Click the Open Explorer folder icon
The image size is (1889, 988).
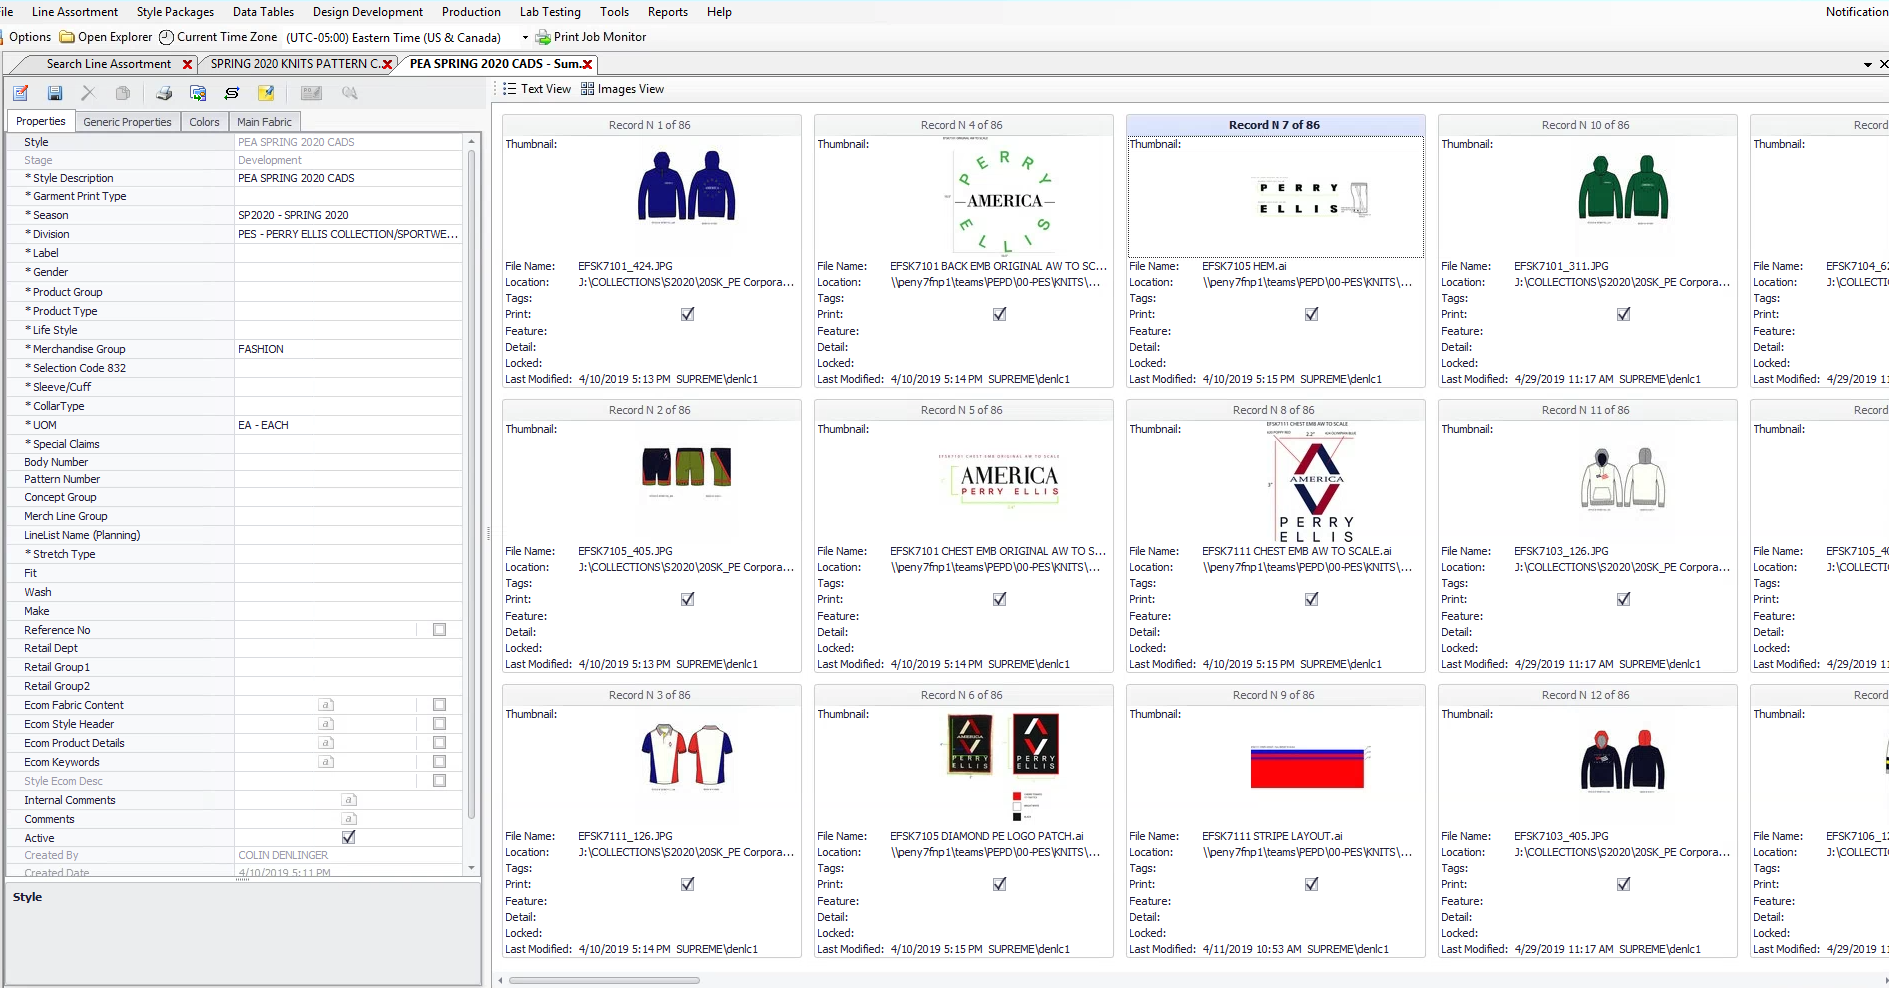click(x=67, y=37)
